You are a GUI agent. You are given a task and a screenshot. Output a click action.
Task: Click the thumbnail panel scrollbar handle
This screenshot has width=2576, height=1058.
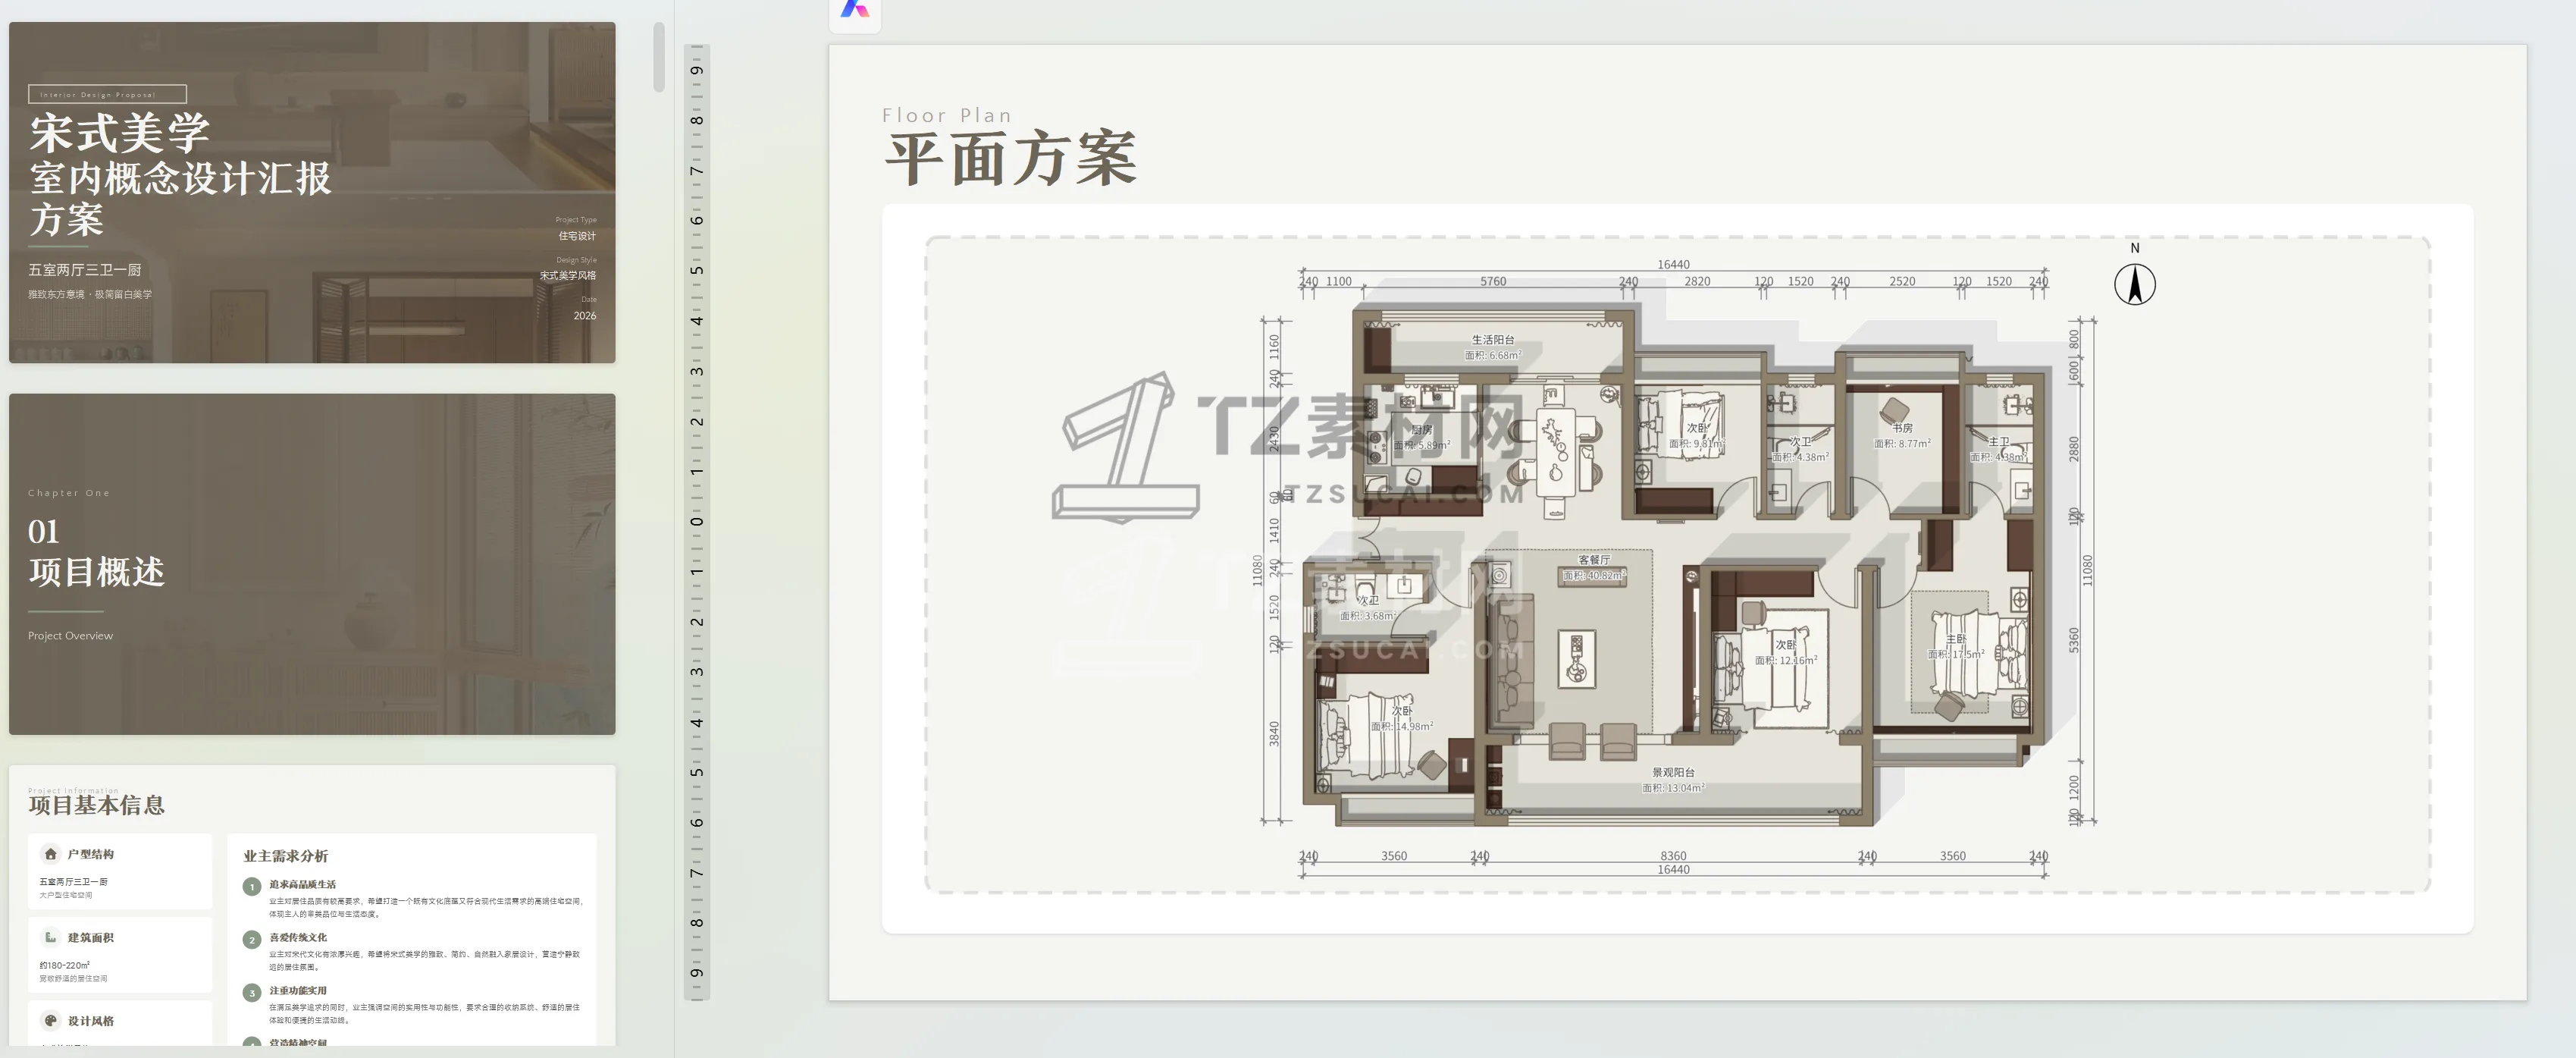click(x=658, y=56)
